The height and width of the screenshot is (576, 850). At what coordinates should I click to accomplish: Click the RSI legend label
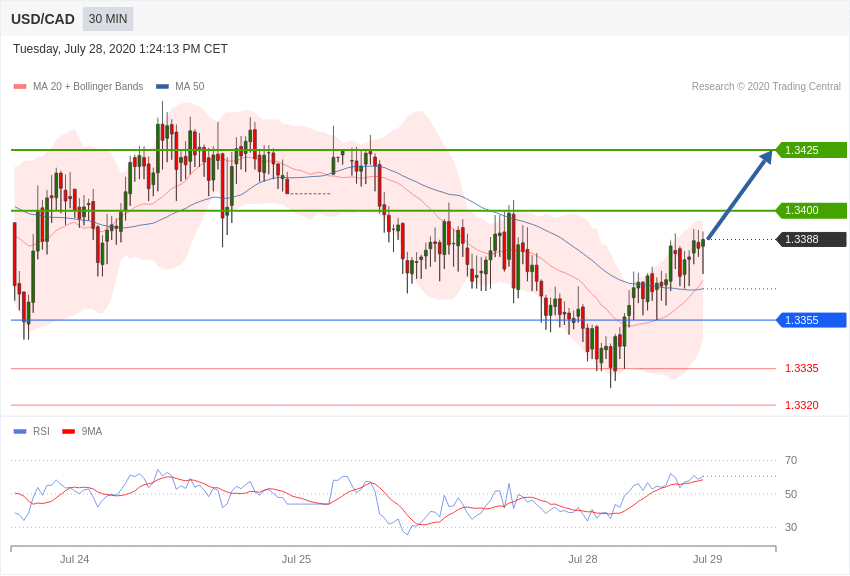pos(41,431)
